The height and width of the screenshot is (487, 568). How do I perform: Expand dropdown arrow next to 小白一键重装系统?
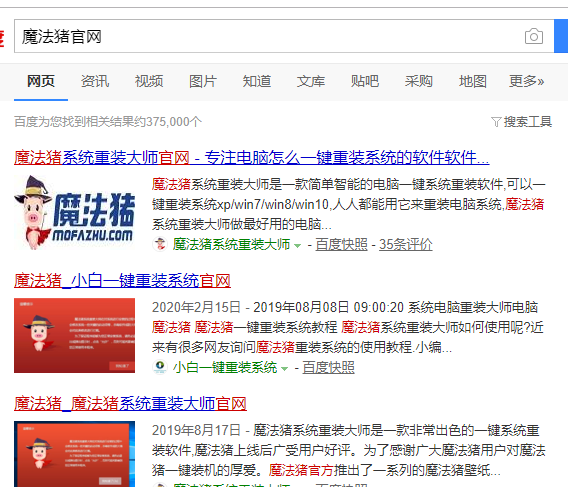coord(284,369)
